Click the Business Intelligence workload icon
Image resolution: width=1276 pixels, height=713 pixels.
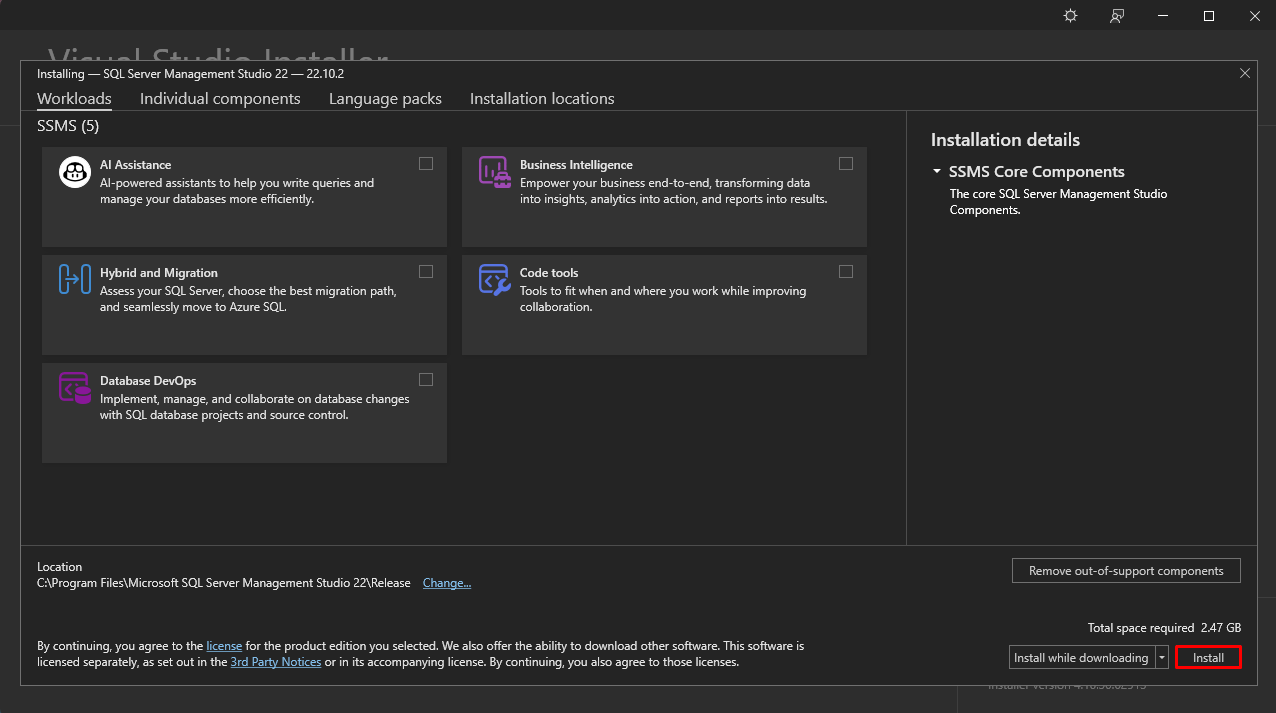pyautogui.click(x=495, y=172)
